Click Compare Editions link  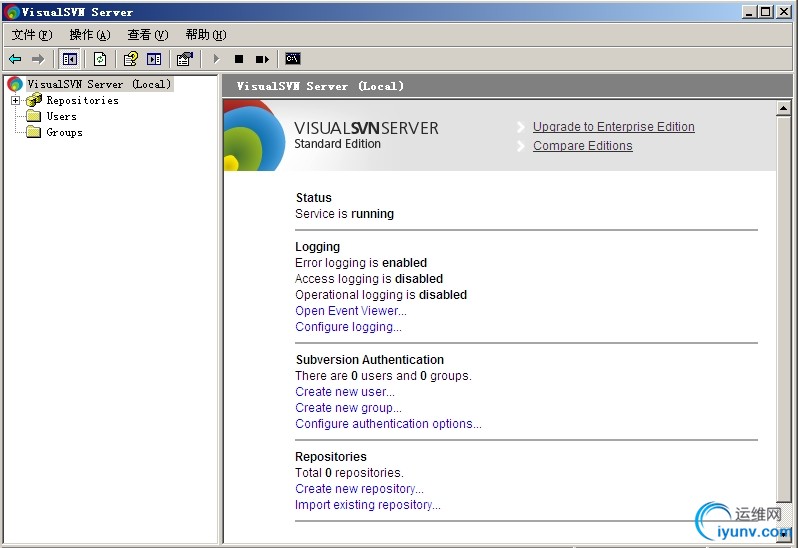tap(583, 146)
